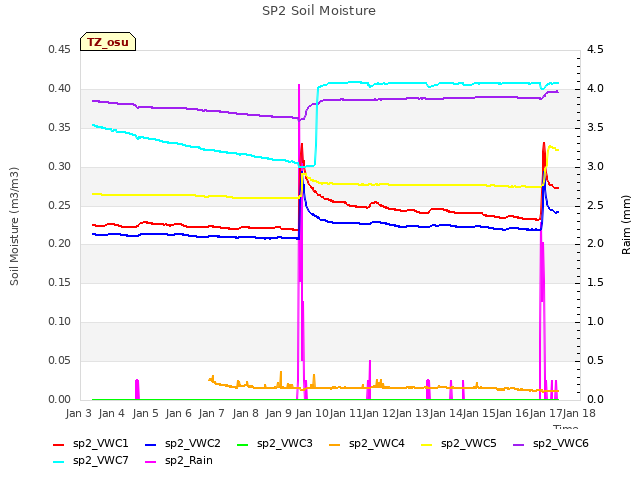The width and height of the screenshot is (640, 480).
Task: Select the sp2_VWC7 legend label
Action: click(x=100, y=461)
